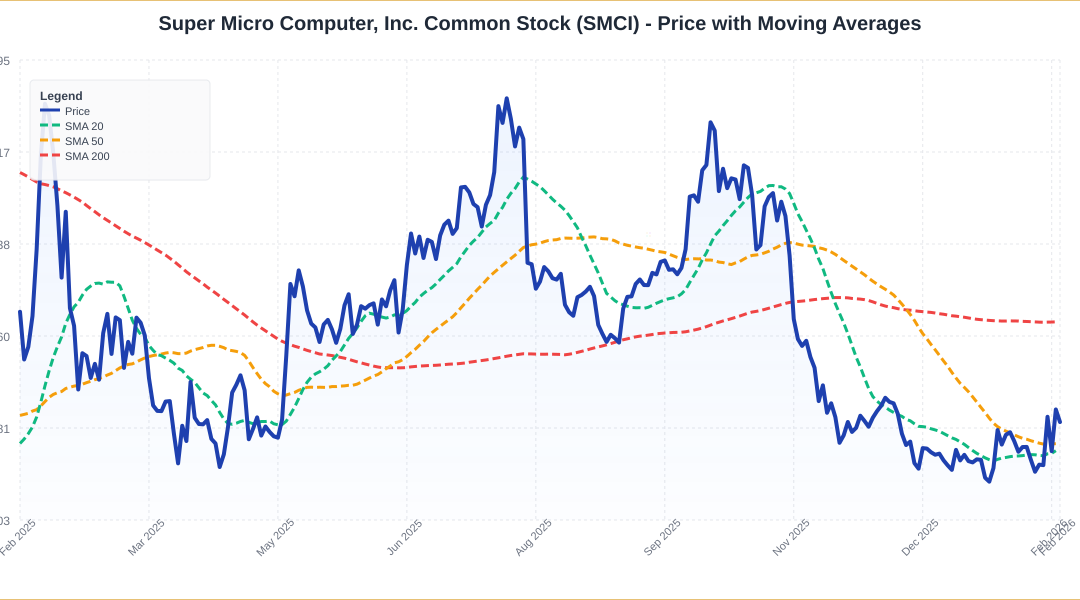Click the green SMA 20 legend swatch
This screenshot has height=600, width=1080.
click(x=50, y=126)
